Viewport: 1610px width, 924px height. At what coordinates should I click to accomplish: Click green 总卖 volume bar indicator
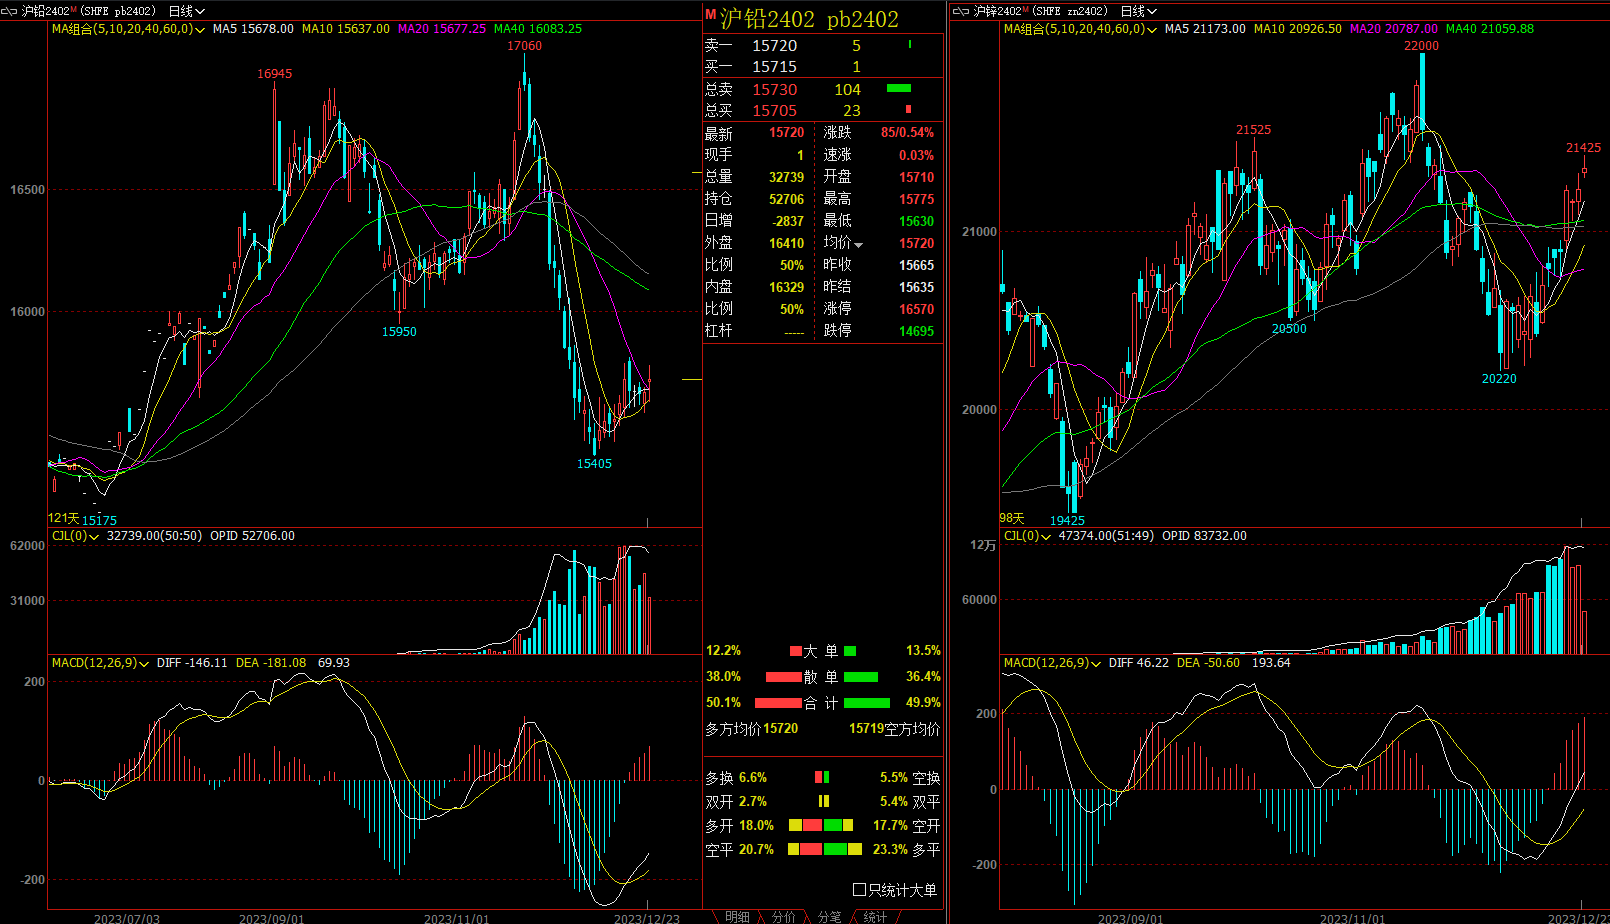coord(899,89)
